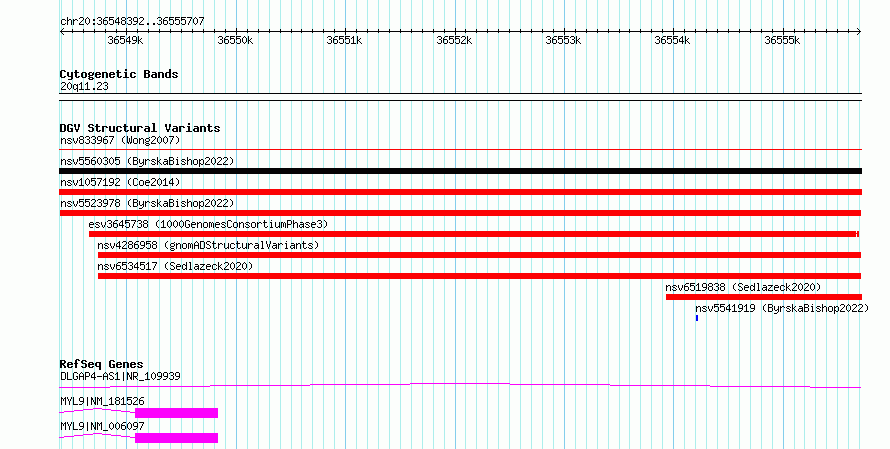Click the thin red nsv833967 variant line
The width and height of the screenshot is (890, 449).
pos(460,150)
